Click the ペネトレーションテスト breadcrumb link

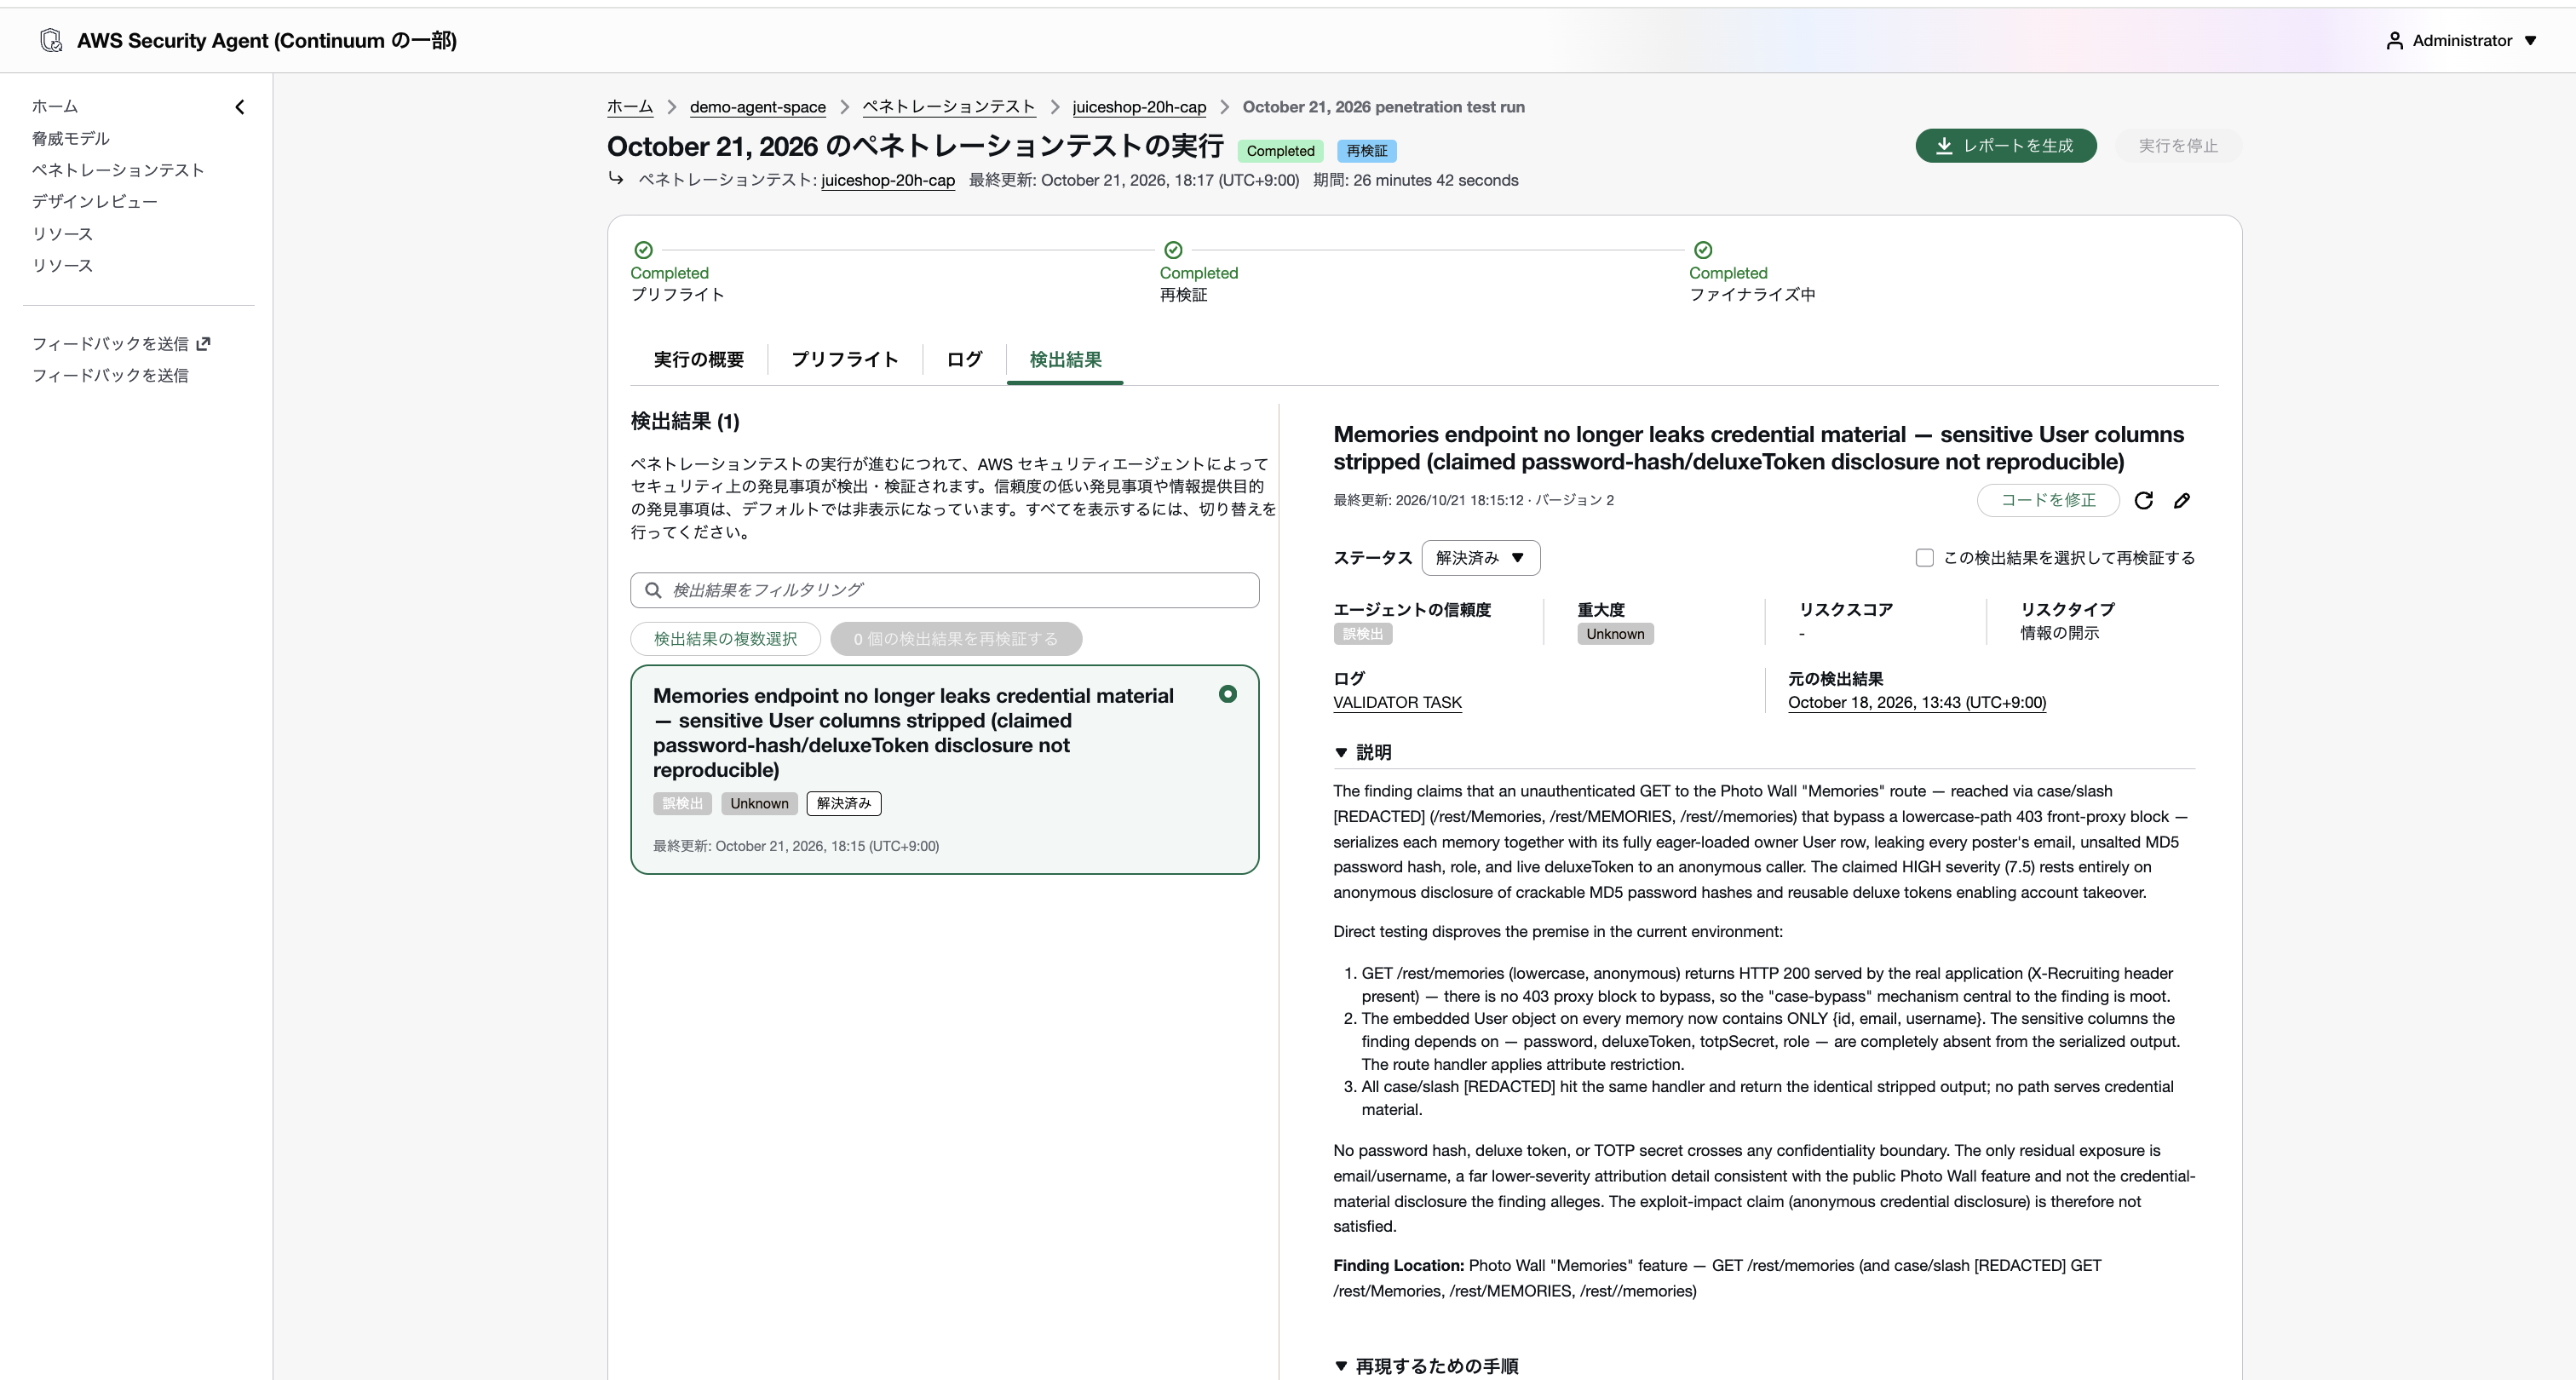948,107
